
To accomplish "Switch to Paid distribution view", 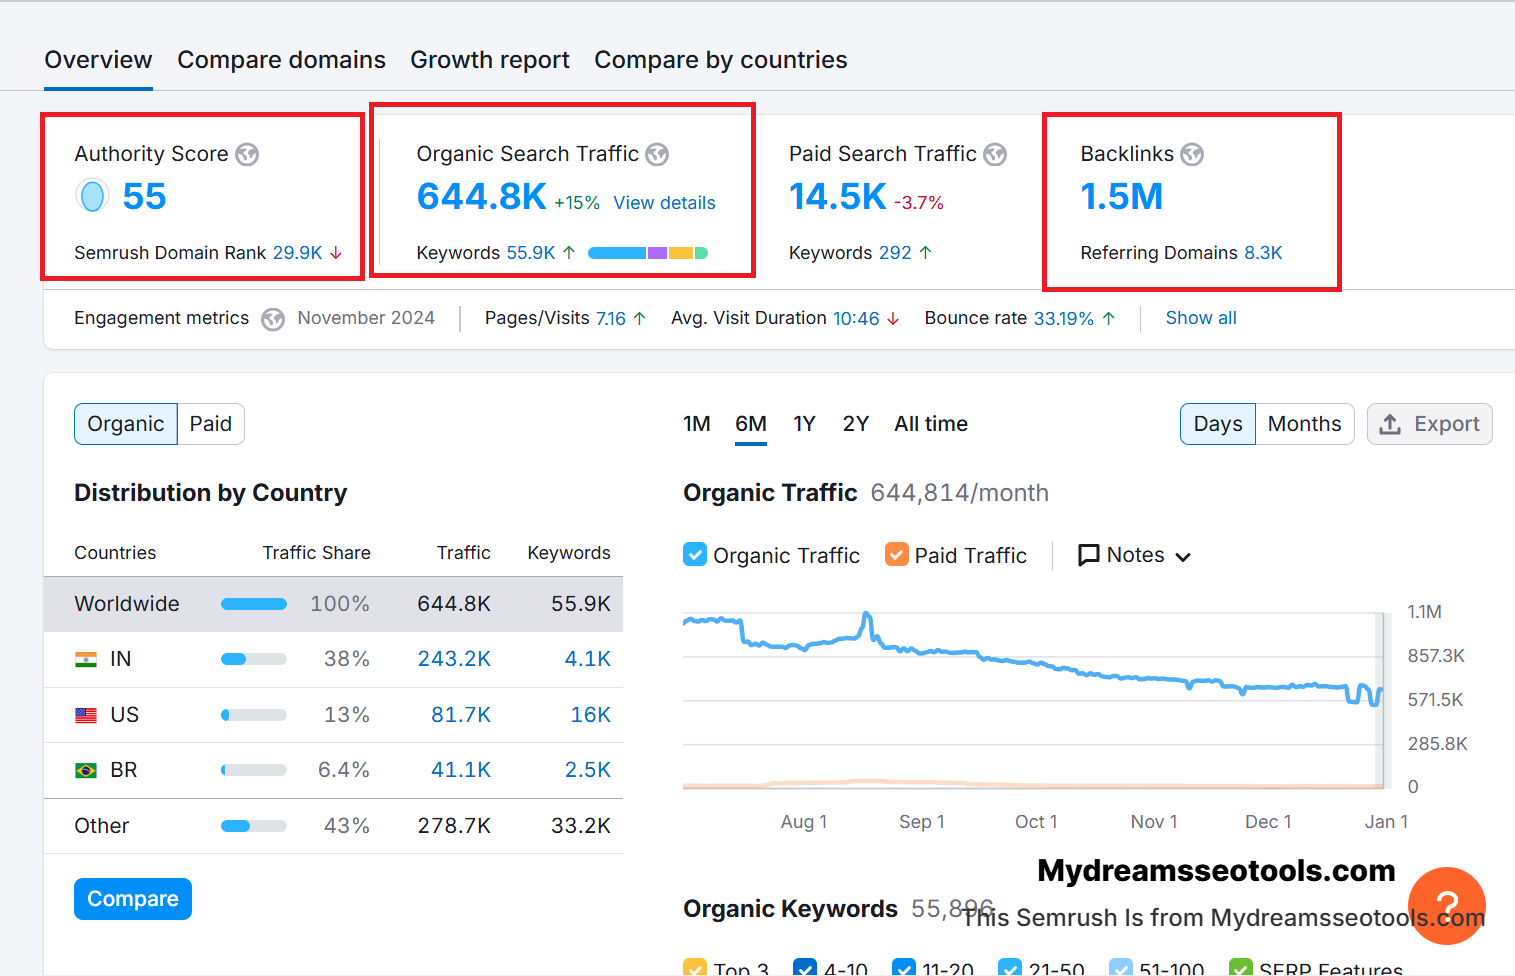I will click(x=211, y=424).
